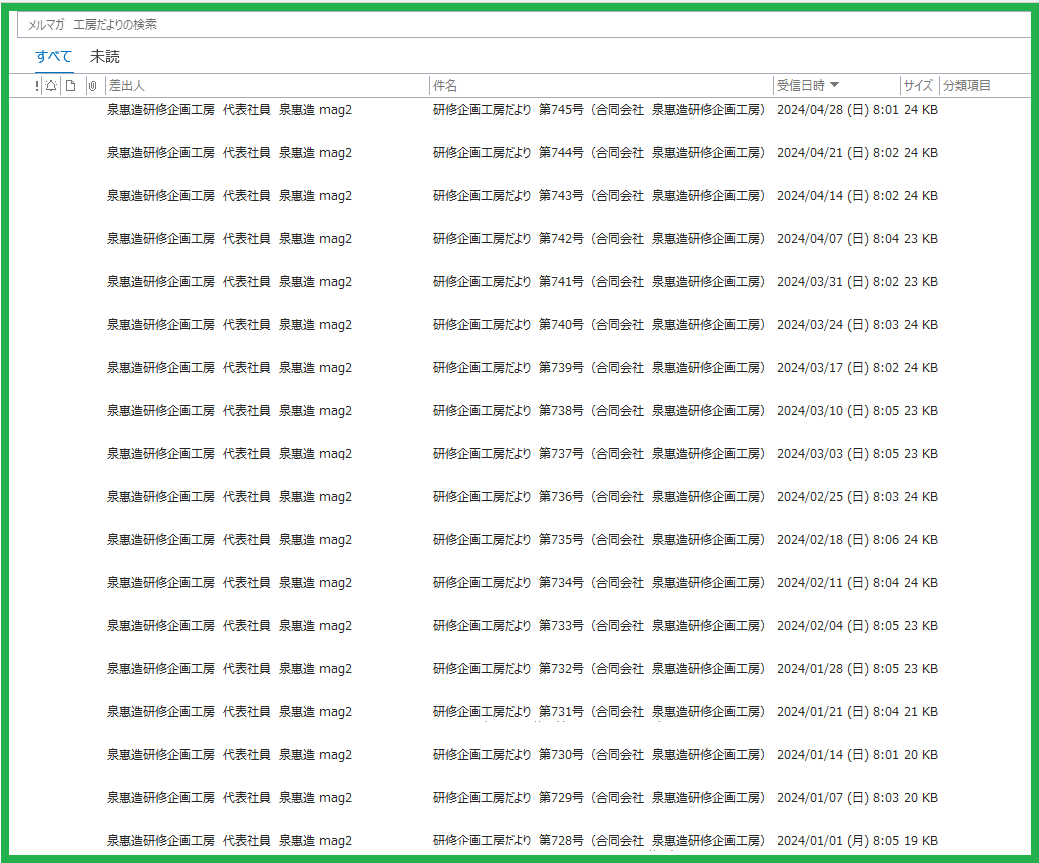Open mail 研修企画工房だより 第737号
This screenshot has width=1039, height=863.
click(598, 454)
